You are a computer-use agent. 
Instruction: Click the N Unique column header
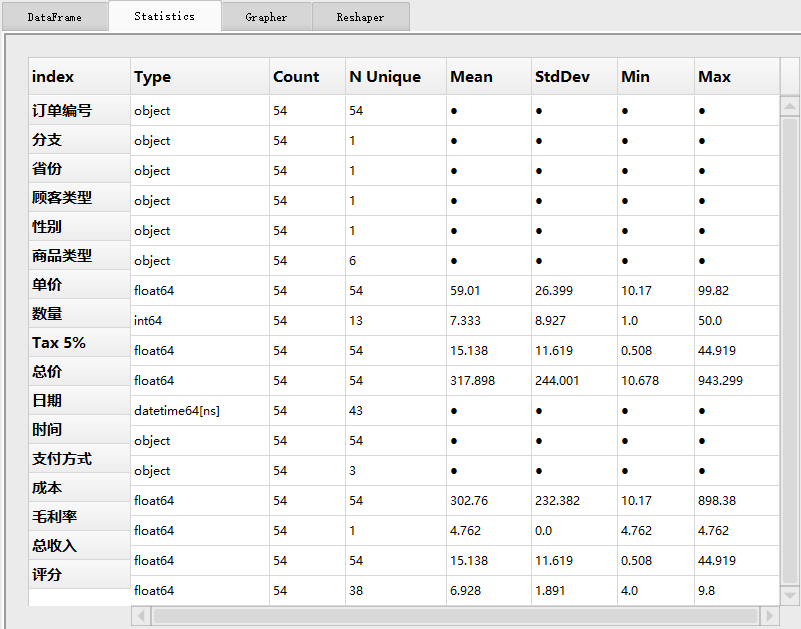coord(396,77)
